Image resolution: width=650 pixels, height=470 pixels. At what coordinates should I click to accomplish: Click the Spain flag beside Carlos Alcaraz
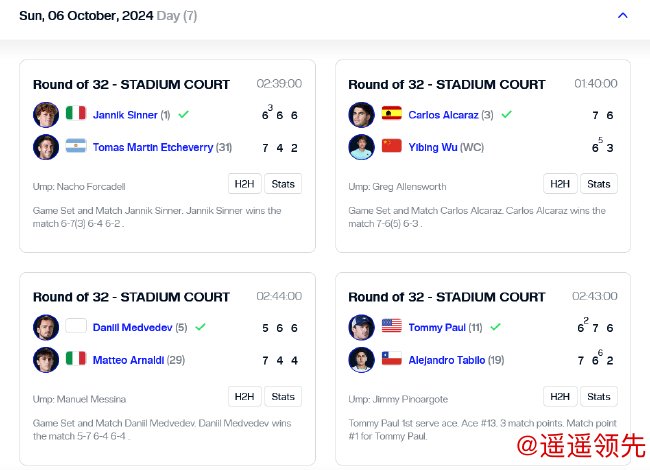pyautogui.click(x=392, y=114)
